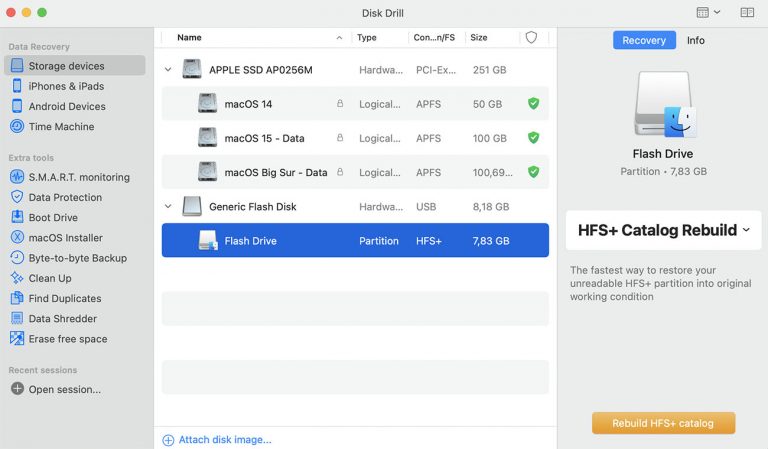This screenshot has height=449, width=768.
Task: Collapse the Generic Flash Disk entry
Action: click(168, 206)
